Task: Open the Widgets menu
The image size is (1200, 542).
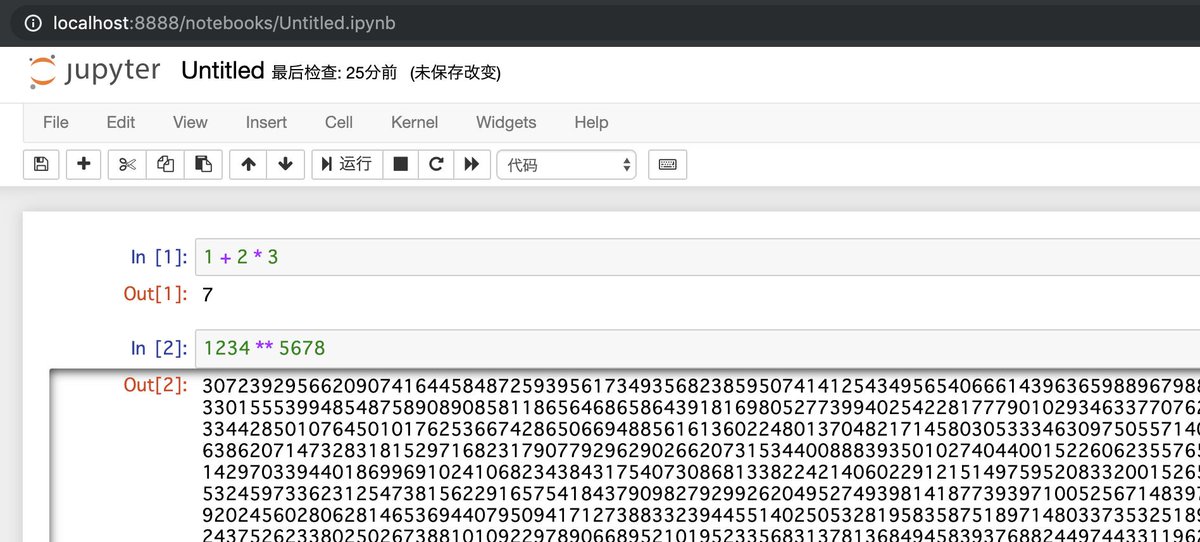Action: coord(506,122)
